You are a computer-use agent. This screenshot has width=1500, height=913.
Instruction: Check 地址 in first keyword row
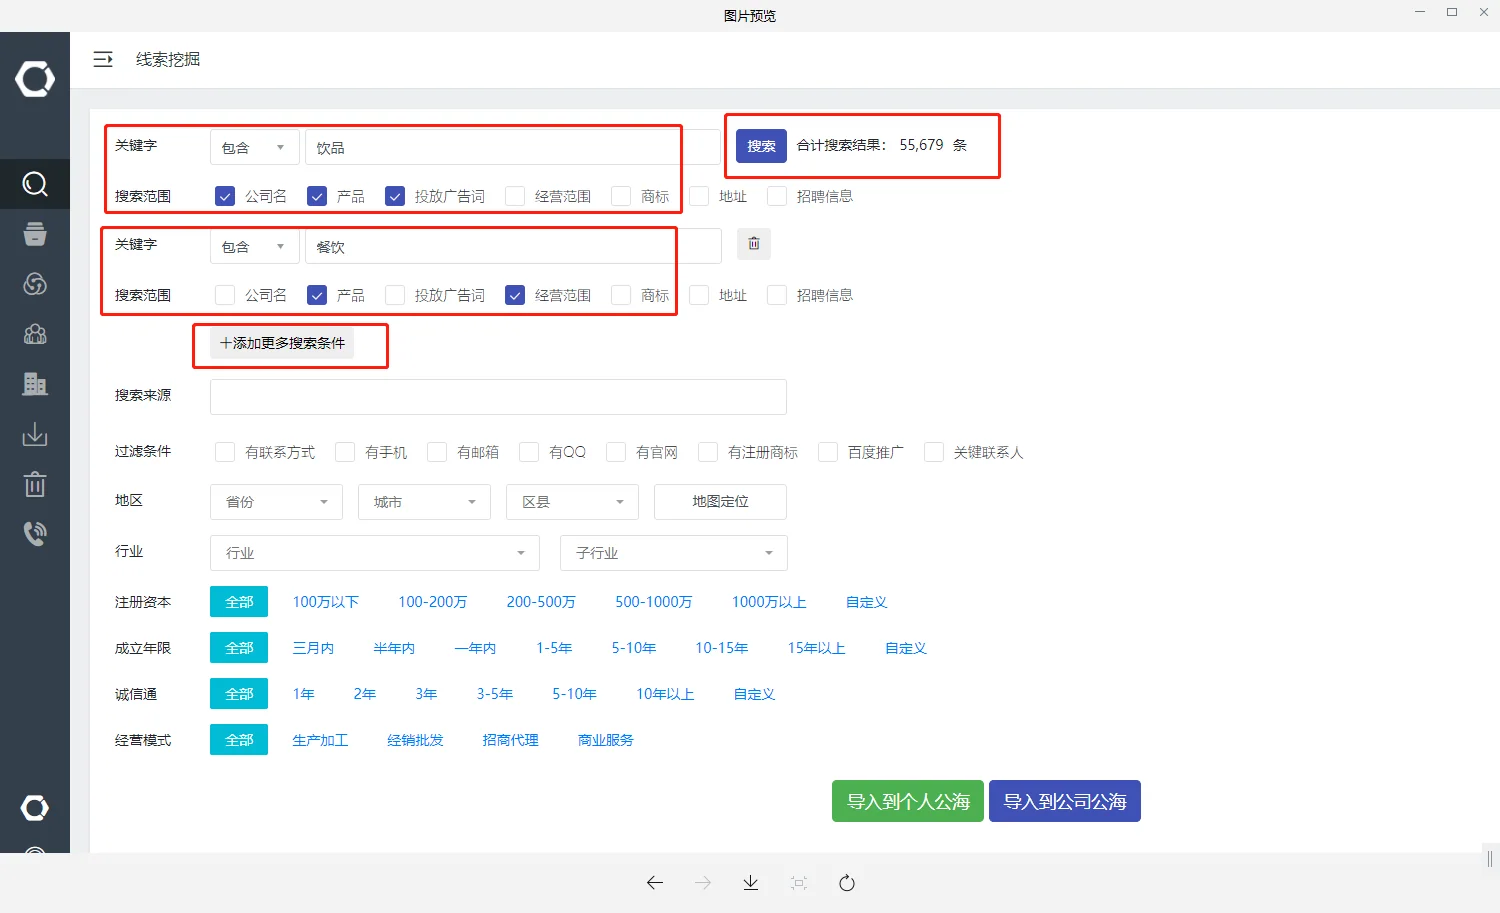(699, 196)
